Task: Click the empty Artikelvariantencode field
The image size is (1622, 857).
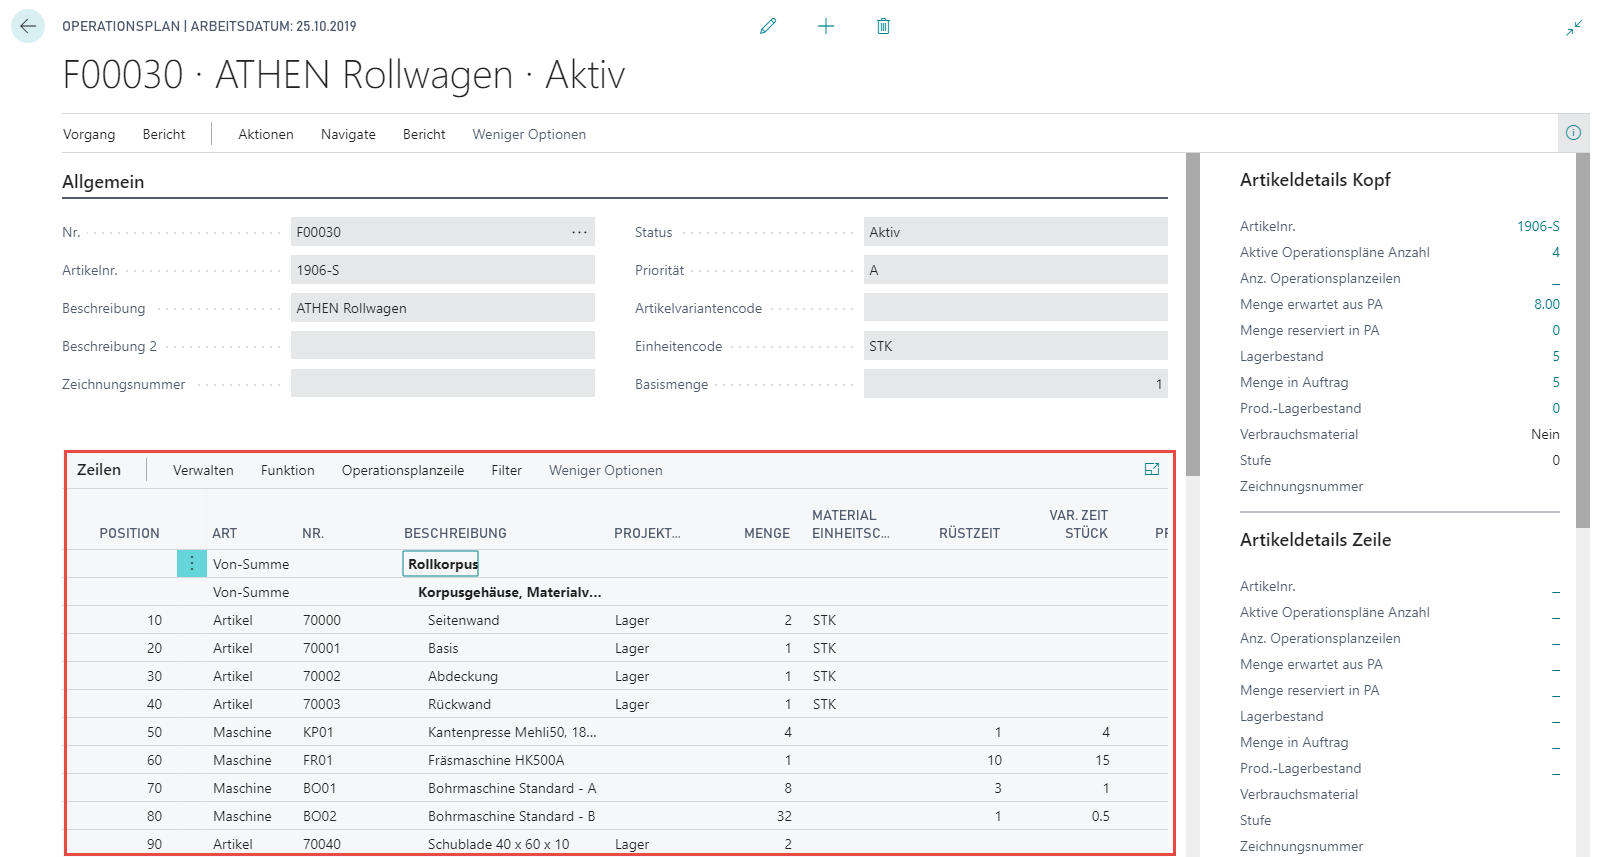Action: tap(1015, 308)
